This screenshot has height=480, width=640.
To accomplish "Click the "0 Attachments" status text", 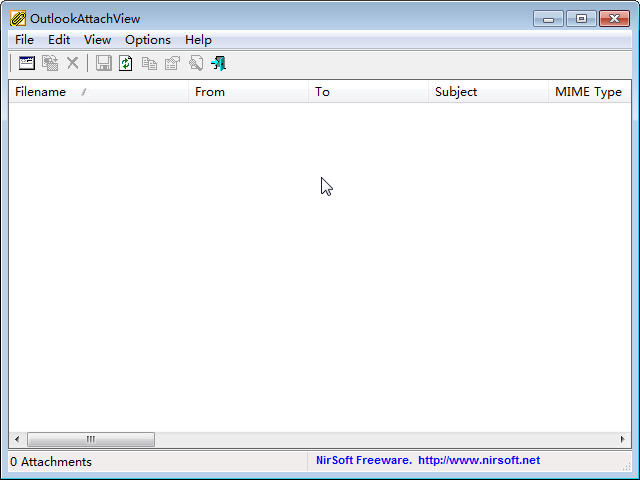I will (x=51, y=462).
